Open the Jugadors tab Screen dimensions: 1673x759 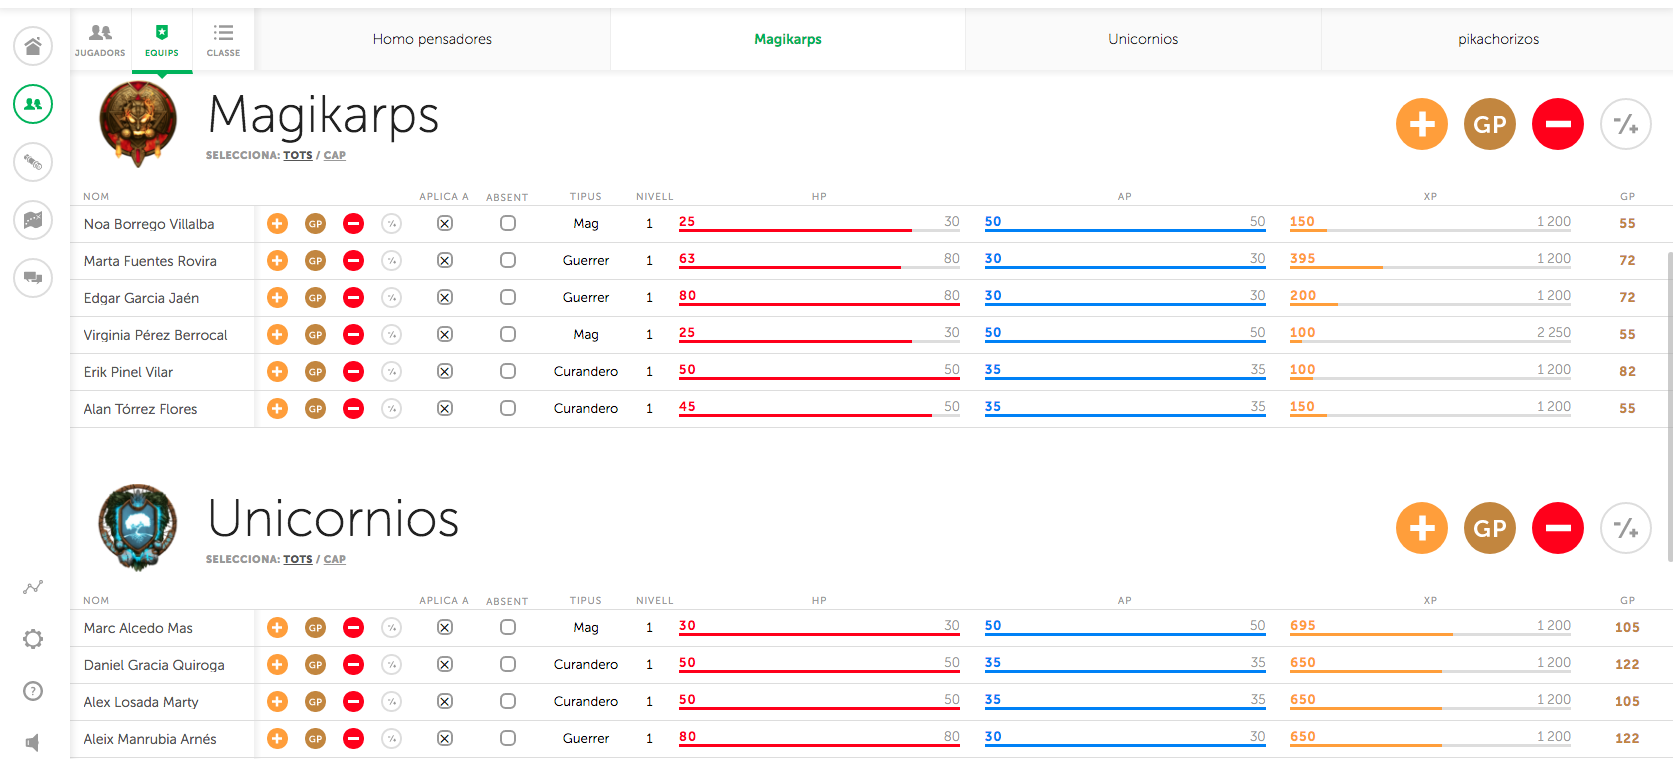click(x=100, y=40)
